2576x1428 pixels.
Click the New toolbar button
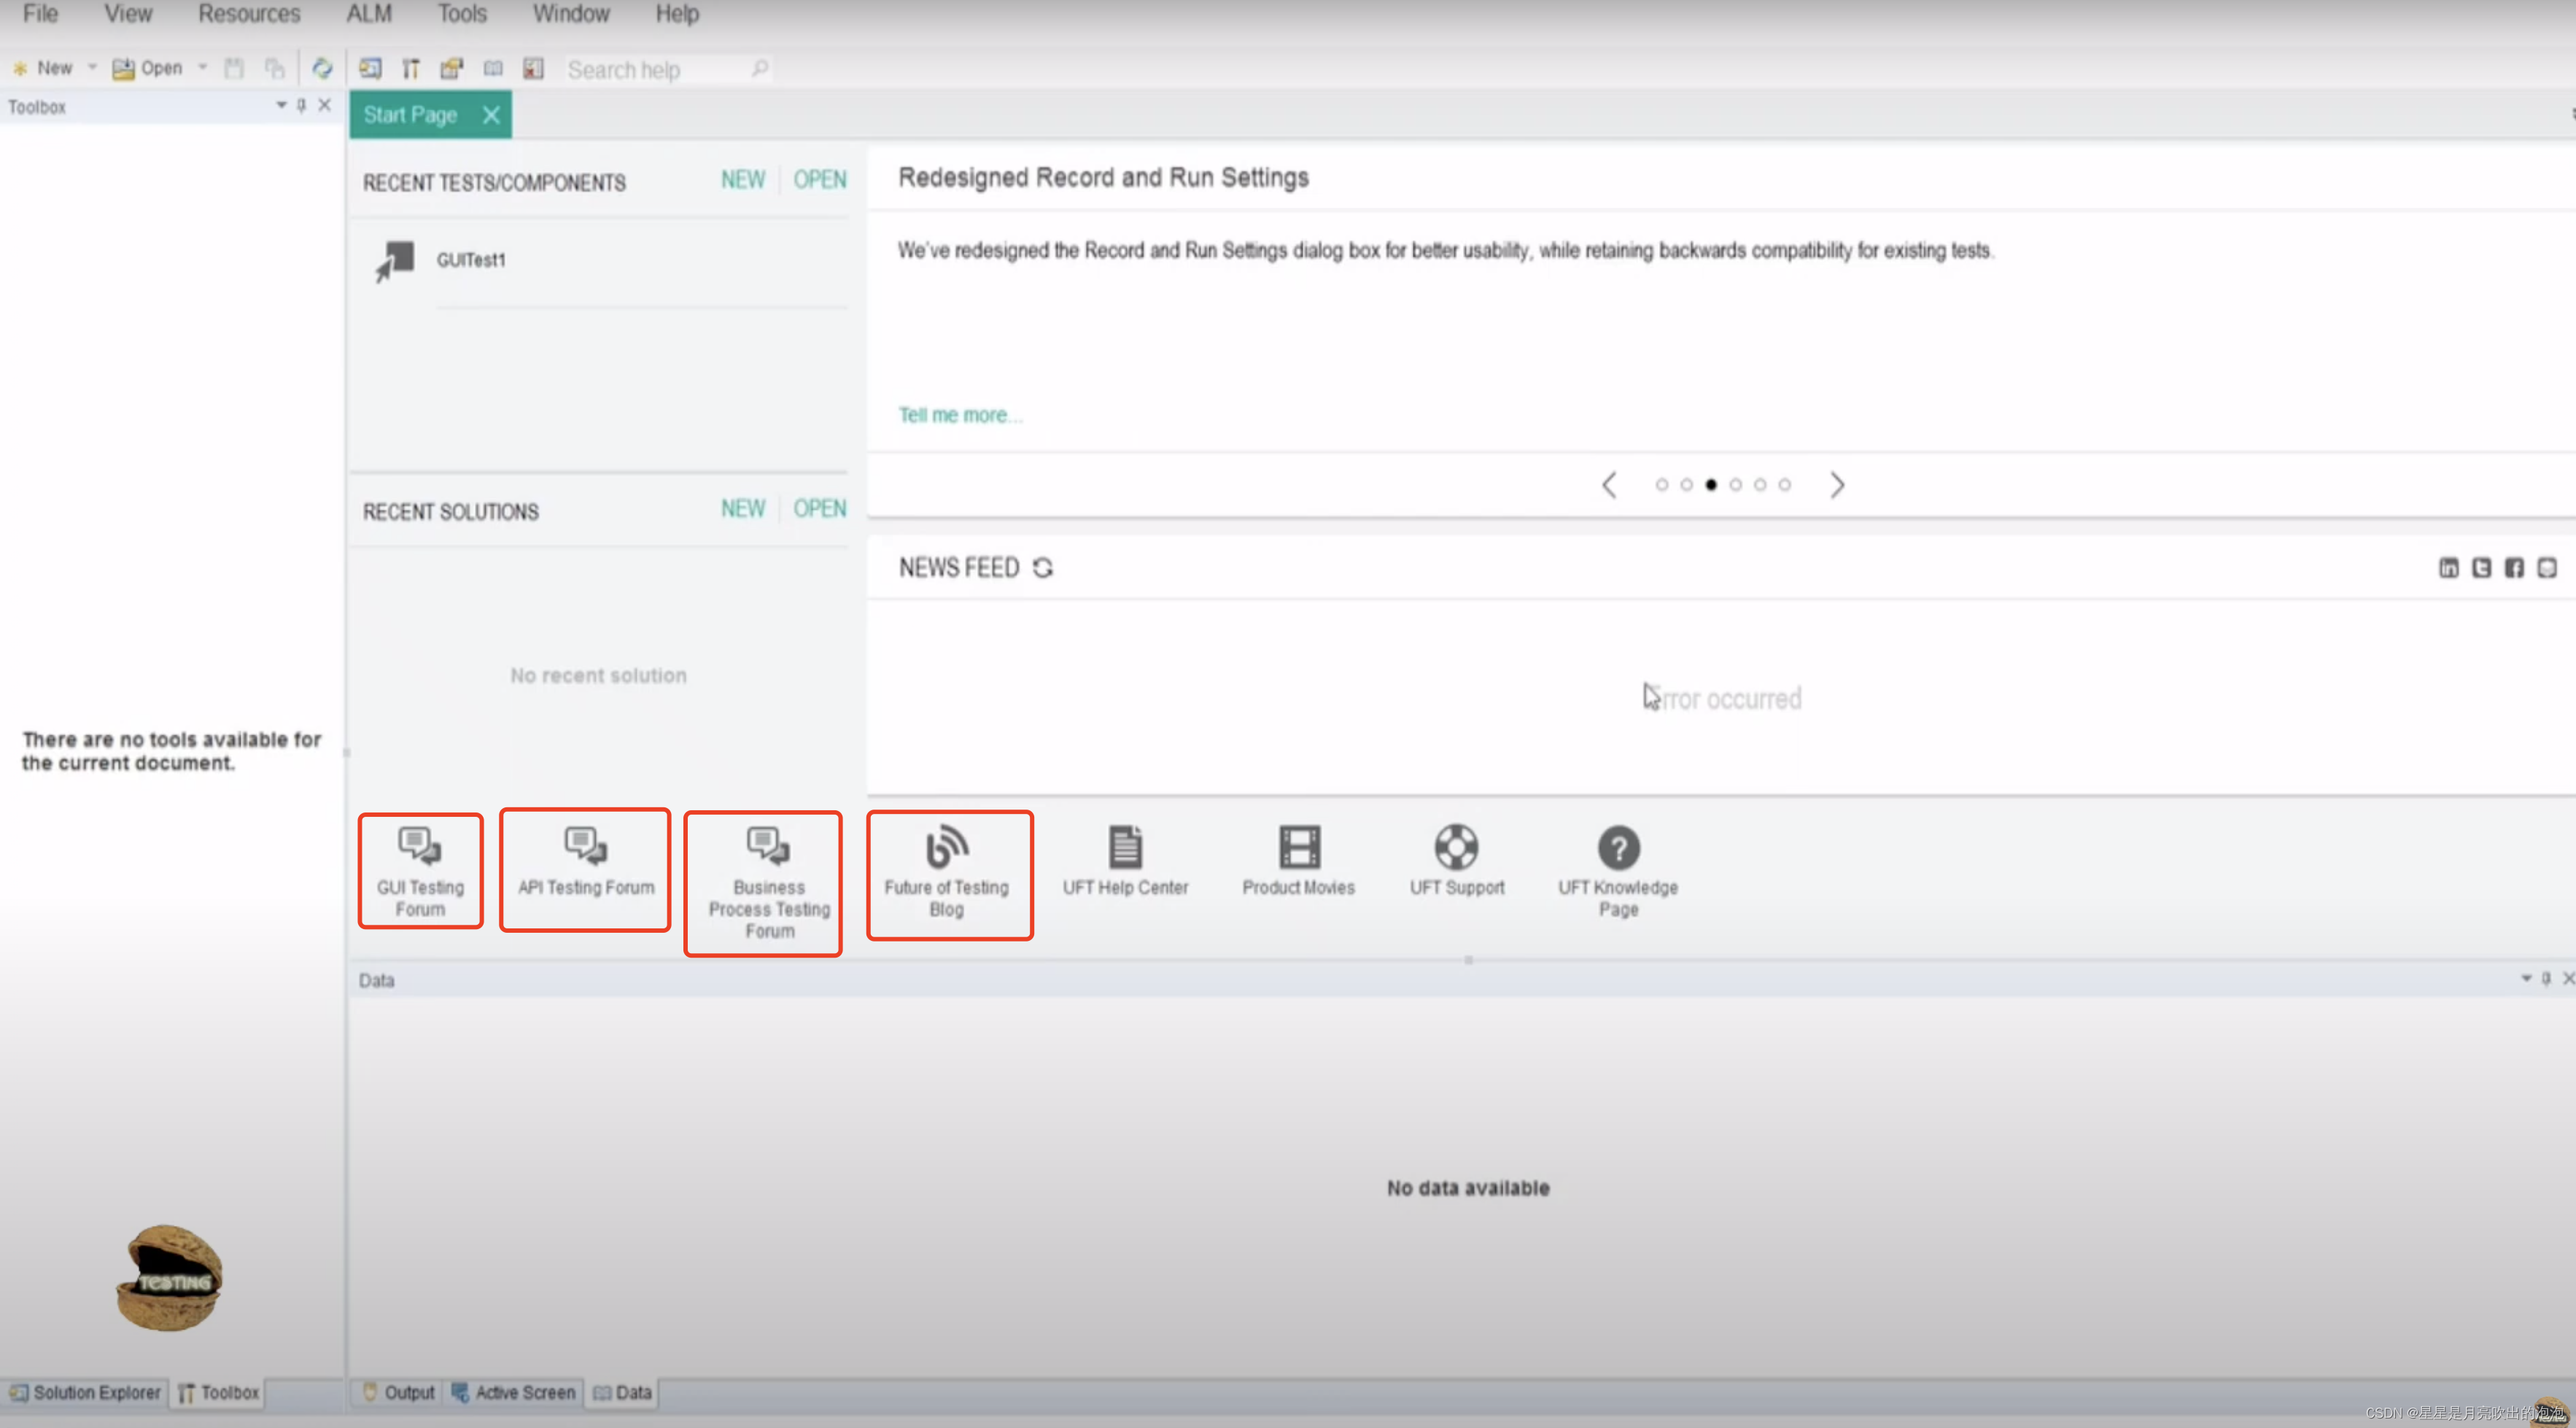point(42,68)
